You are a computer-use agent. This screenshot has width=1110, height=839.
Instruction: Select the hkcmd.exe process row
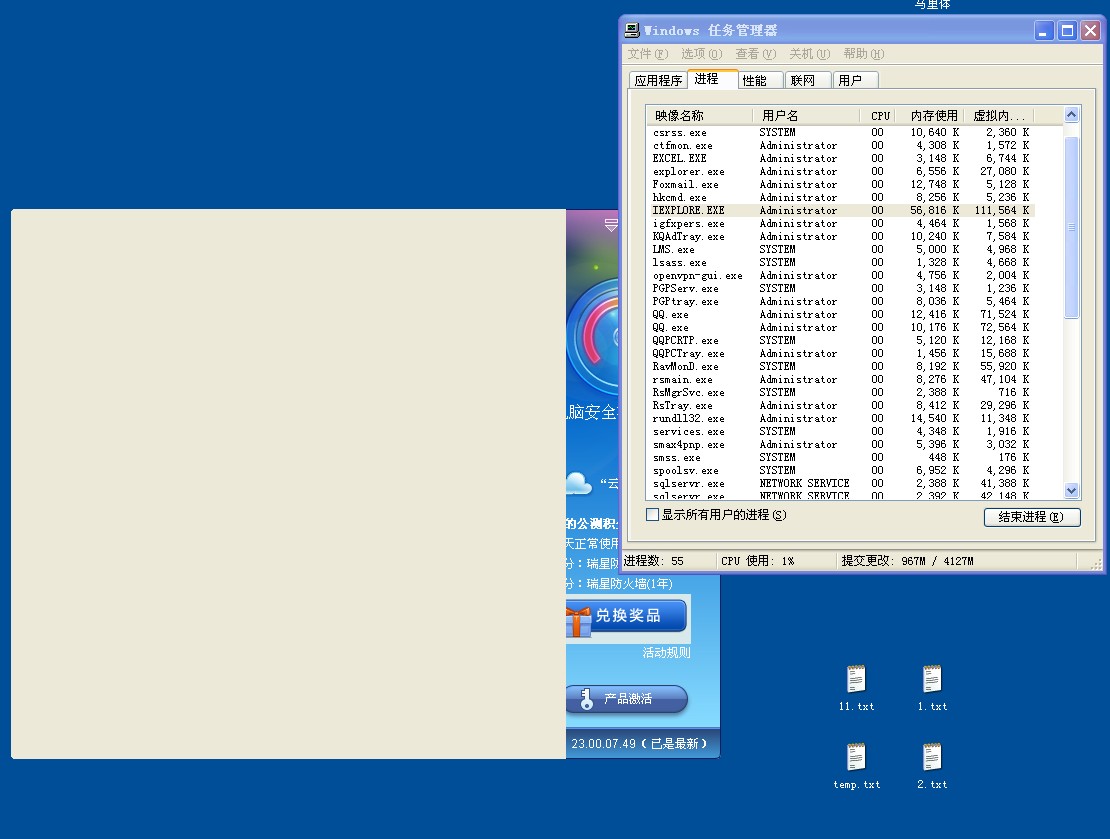click(x=841, y=198)
